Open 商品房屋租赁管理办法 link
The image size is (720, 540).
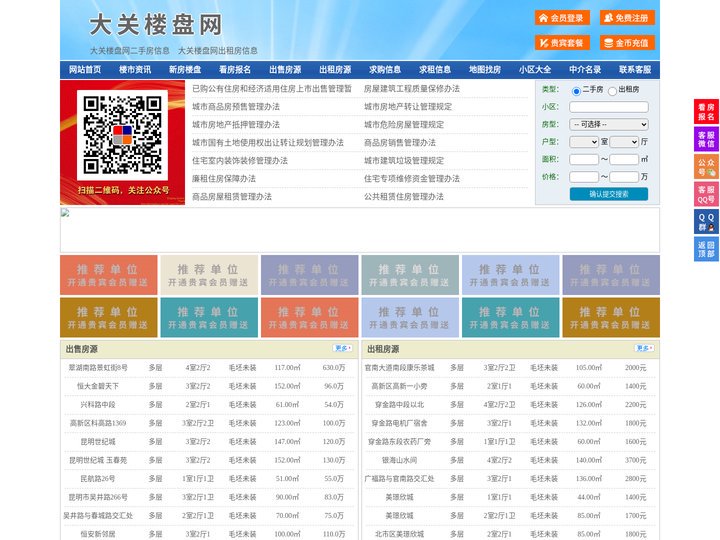pos(232,197)
